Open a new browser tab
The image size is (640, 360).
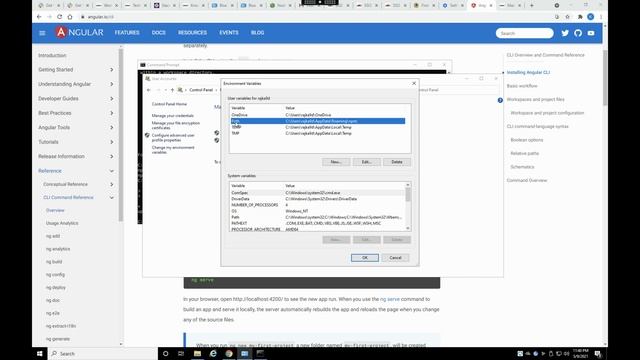click(x=531, y=5)
